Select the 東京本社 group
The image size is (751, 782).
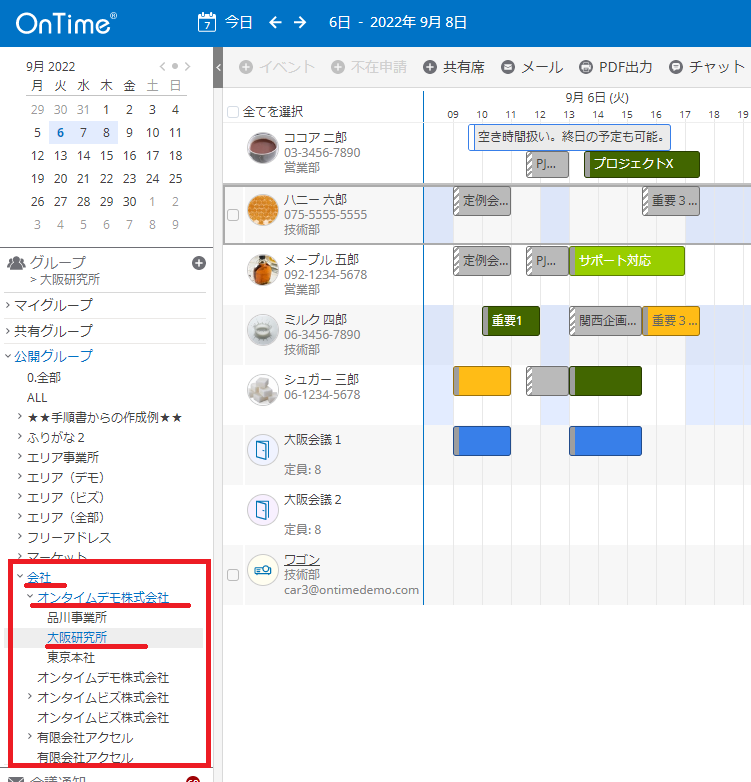(x=71, y=657)
